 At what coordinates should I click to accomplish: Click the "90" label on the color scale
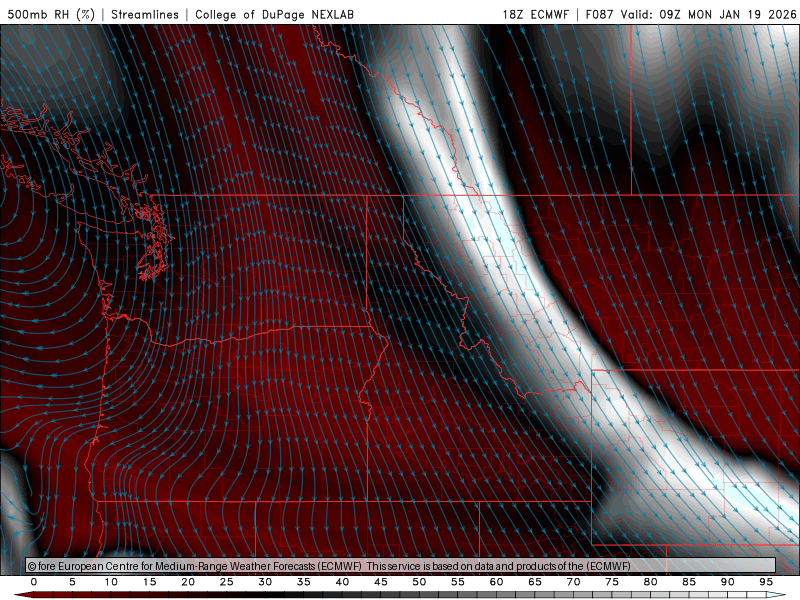tap(727, 582)
